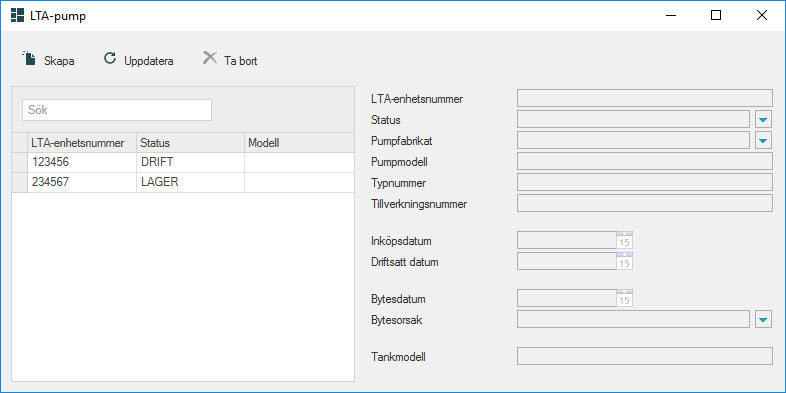This screenshot has height=393, width=786.
Task: Select the row with unit 123456
Action: 183,162
